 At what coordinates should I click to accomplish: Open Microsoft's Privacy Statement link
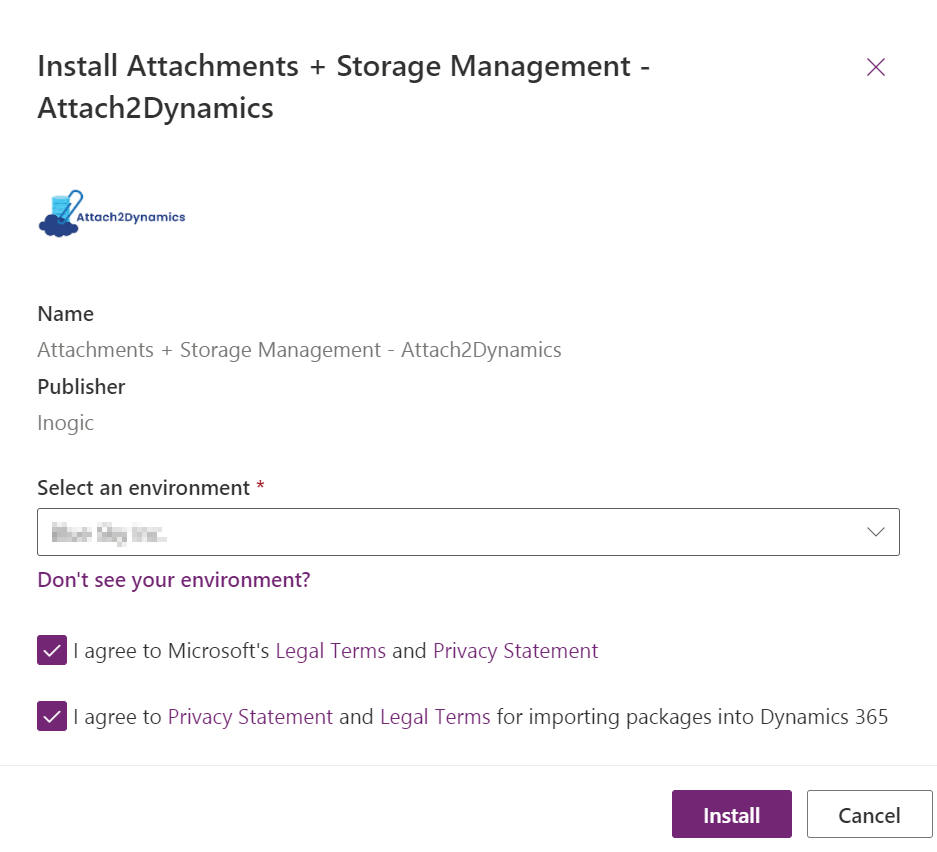[x=515, y=650]
